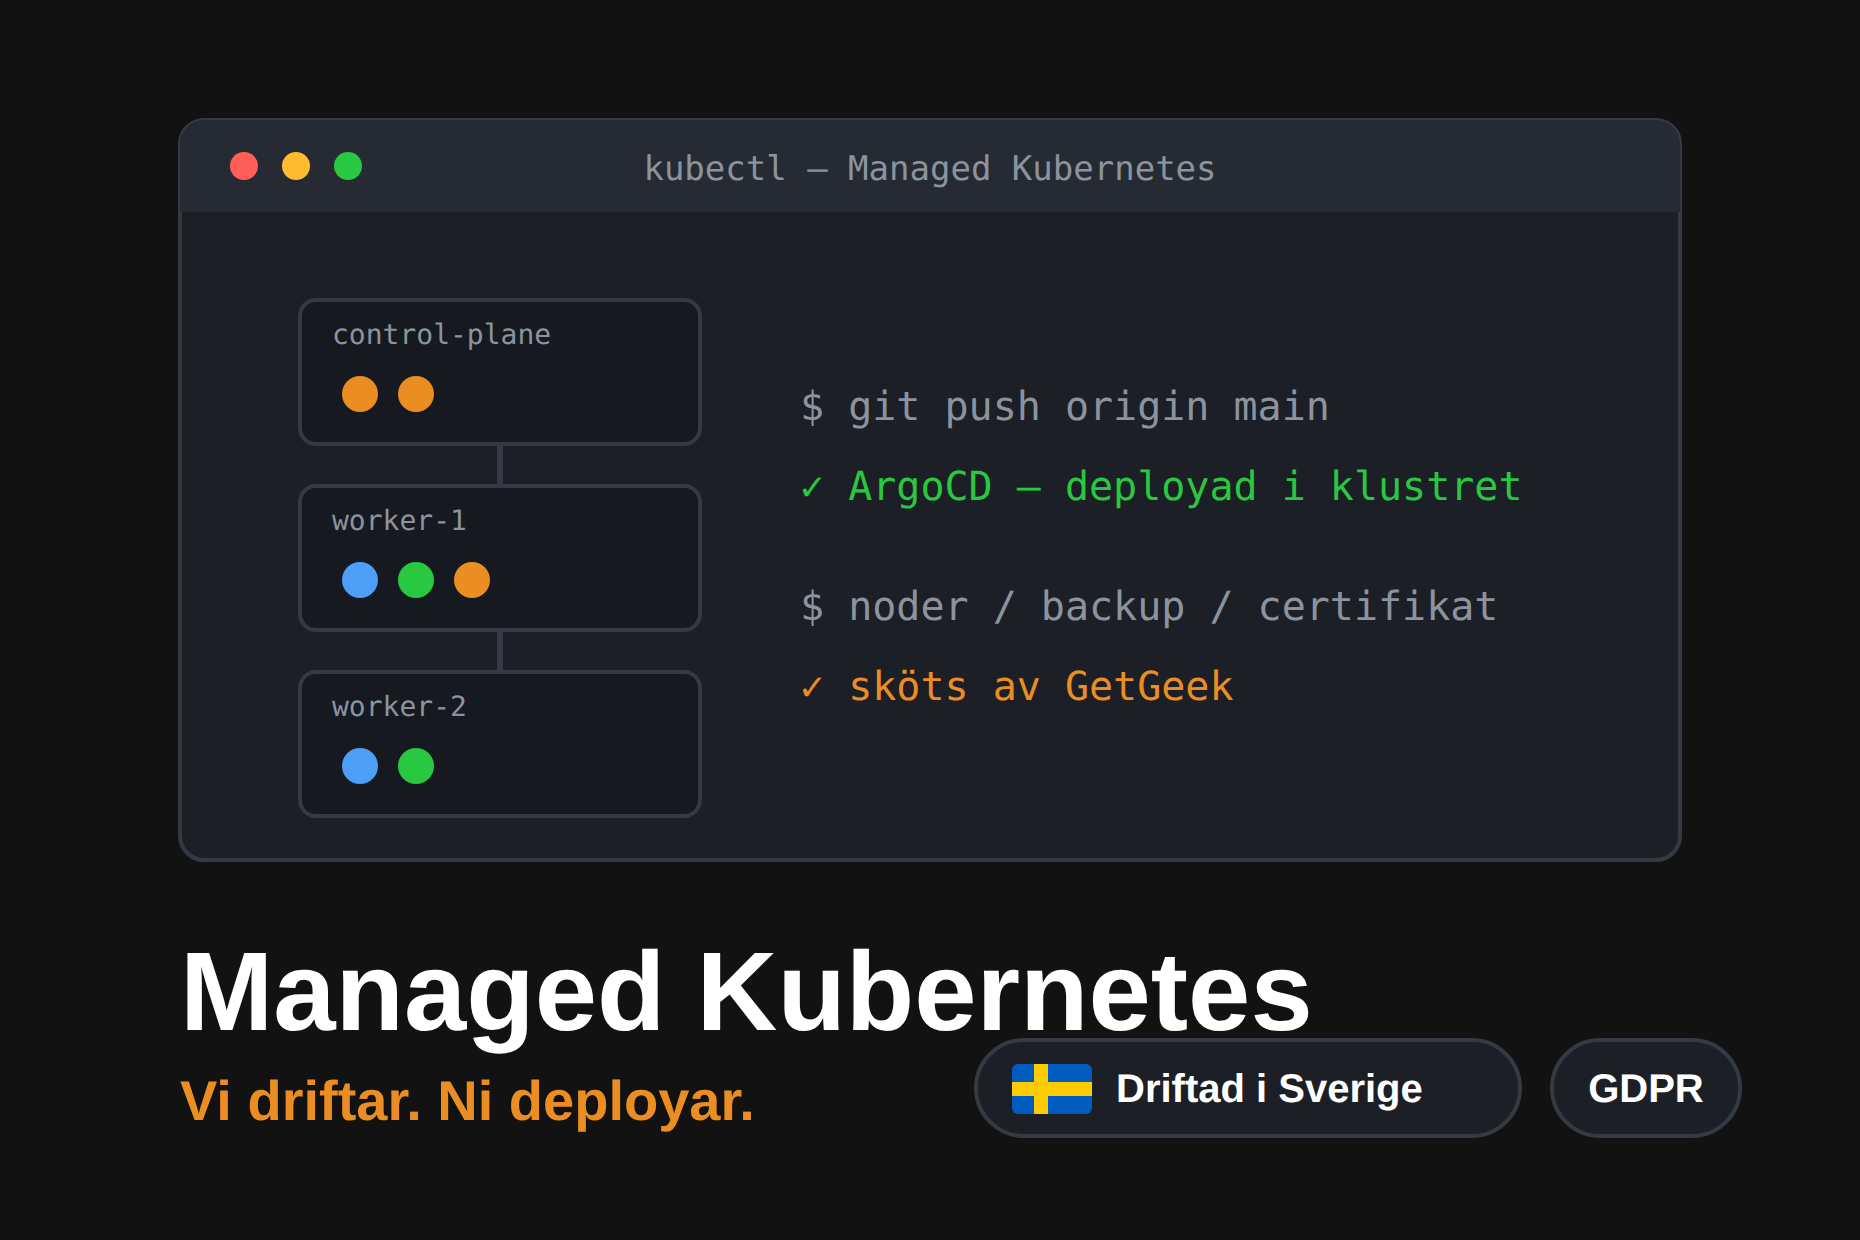Click the yellow minimize dot in terminal

[x=296, y=166]
